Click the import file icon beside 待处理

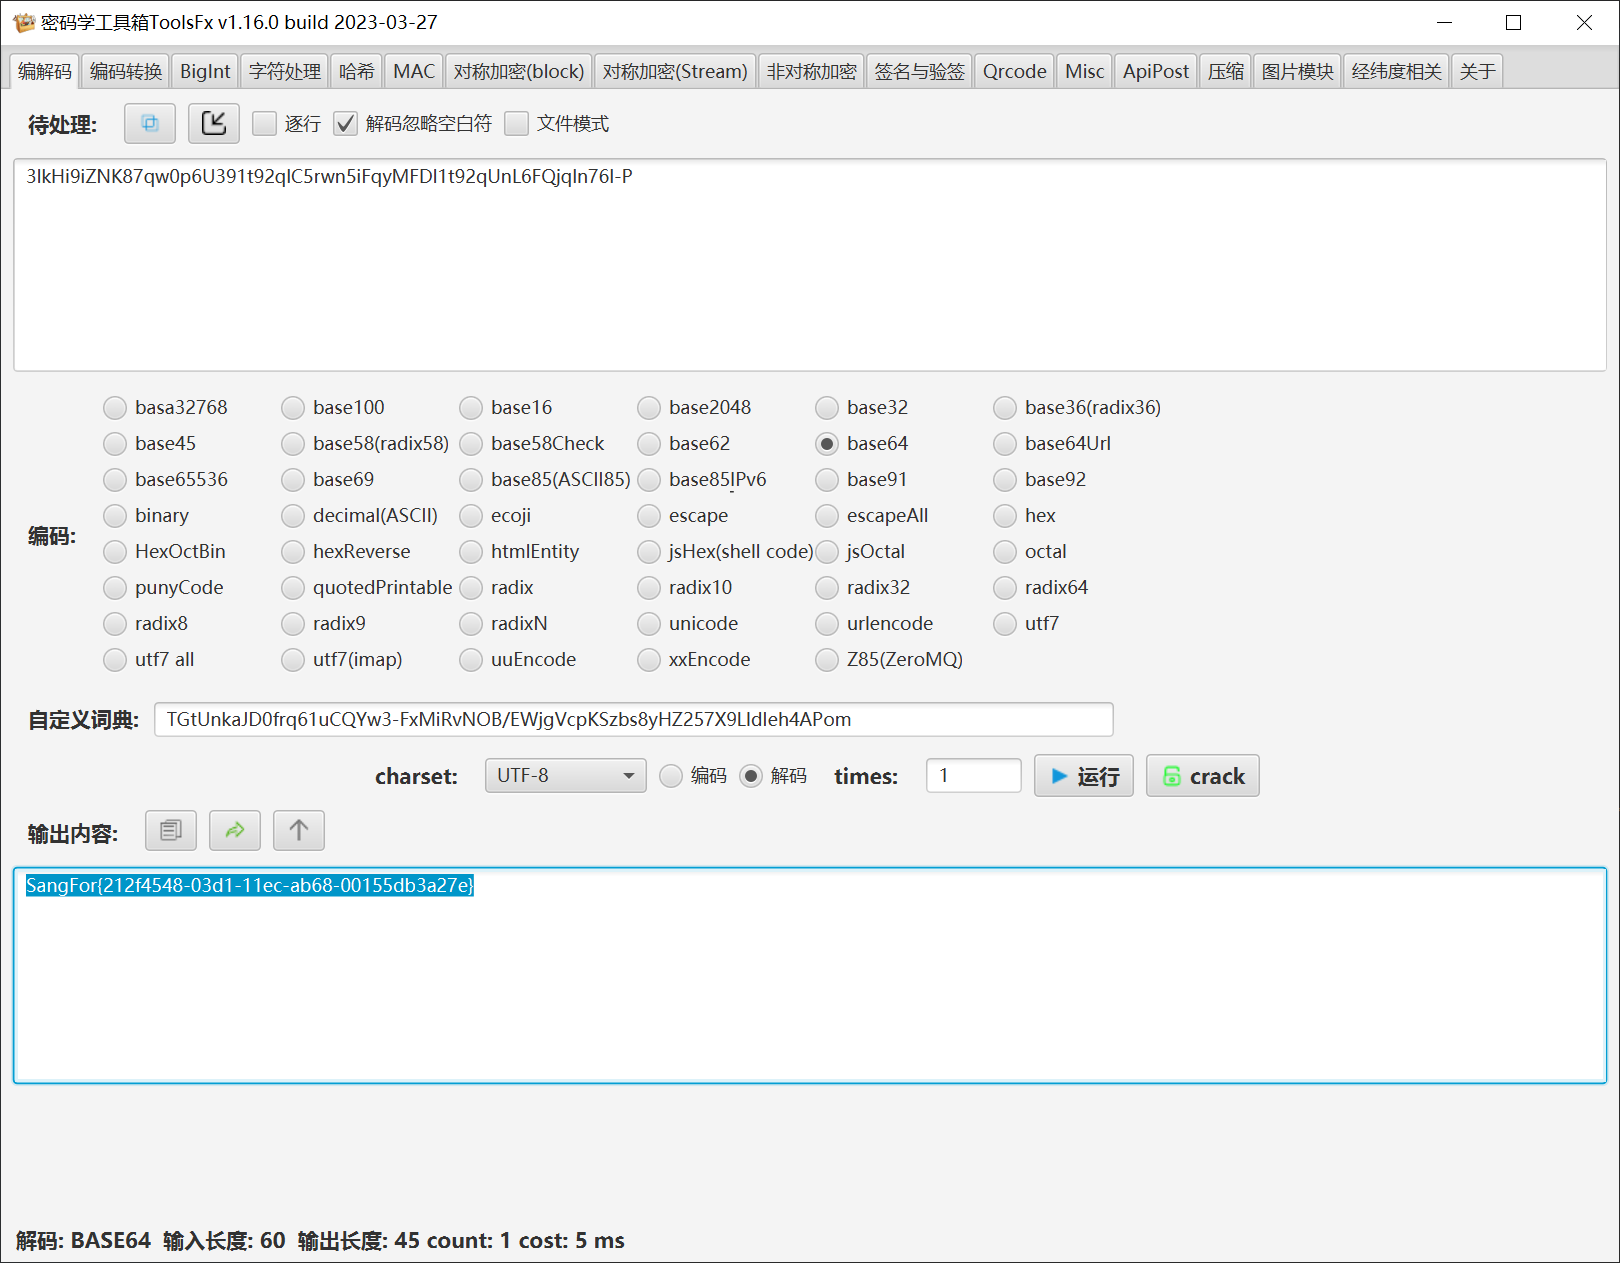(214, 123)
